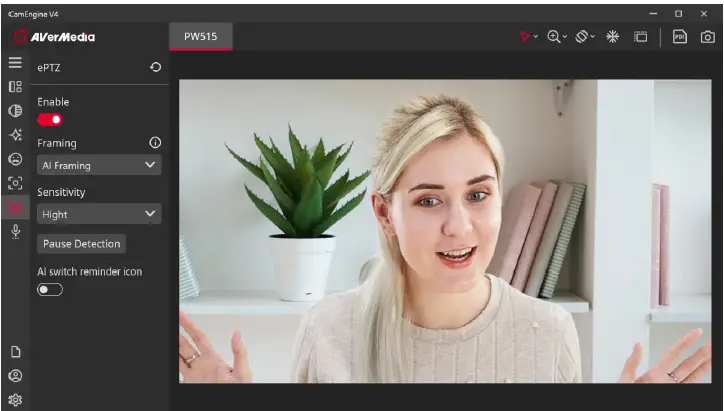Viewport: 724px width, 411px height.
Task: Show Framing info icon
Action: pyautogui.click(x=155, y=143)
